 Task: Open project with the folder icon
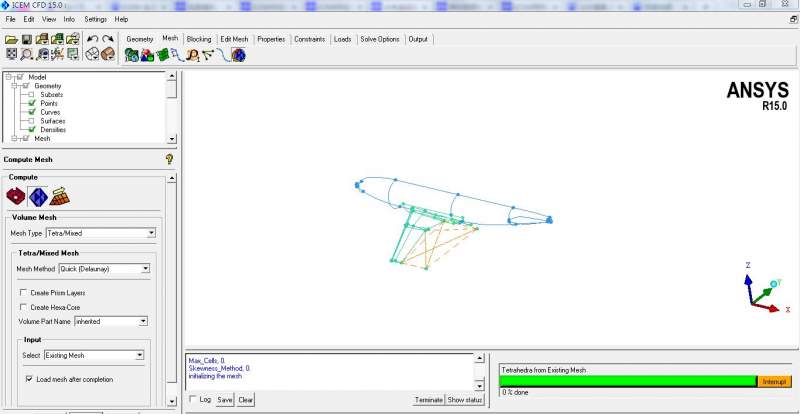(x=11, y=39)
